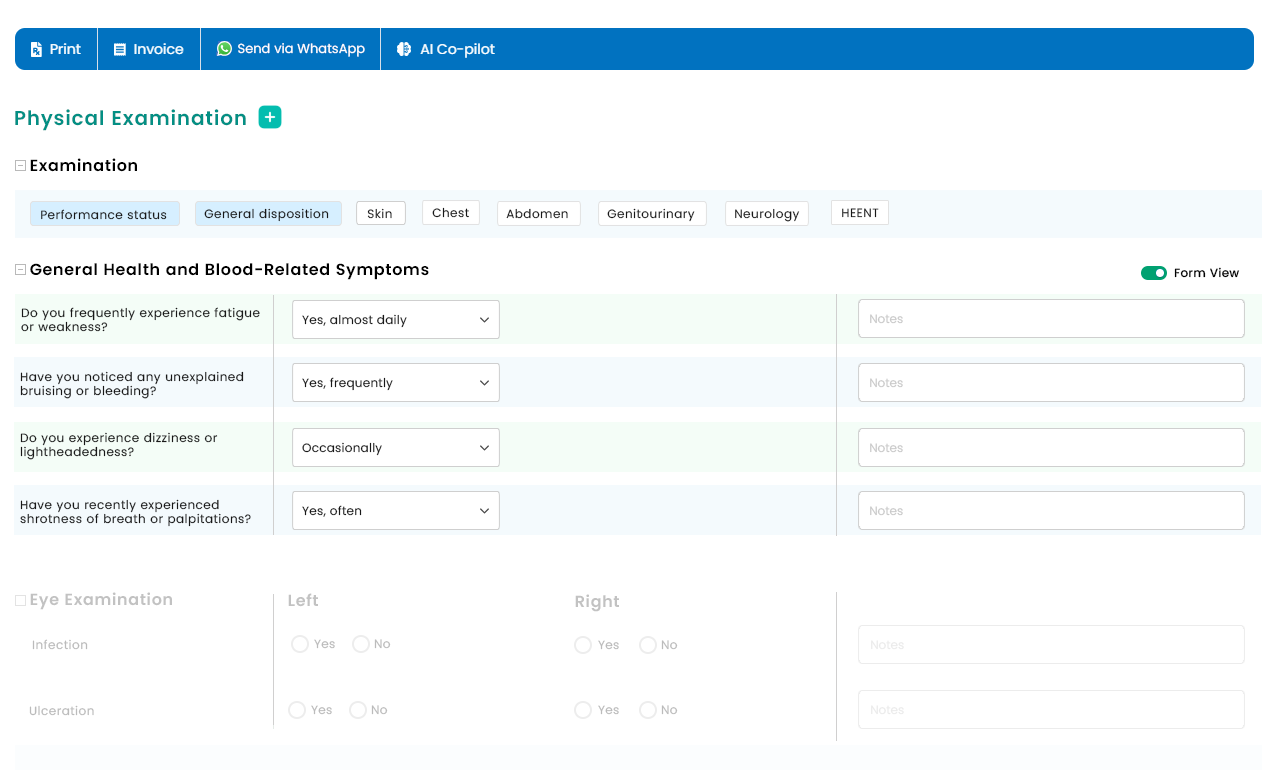Open the fatigue or weakness dropdown

tap(395, 320)
